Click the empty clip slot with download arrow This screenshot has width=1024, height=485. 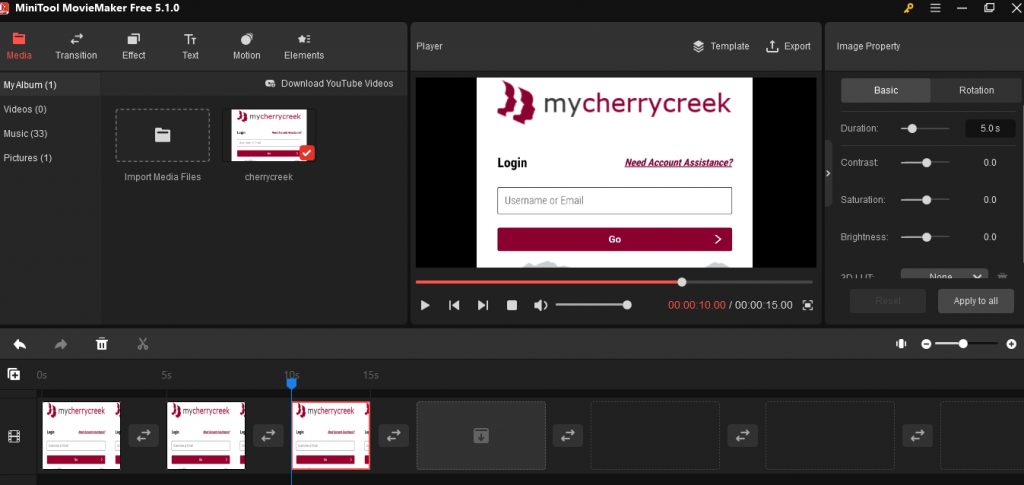click(481, 435)
